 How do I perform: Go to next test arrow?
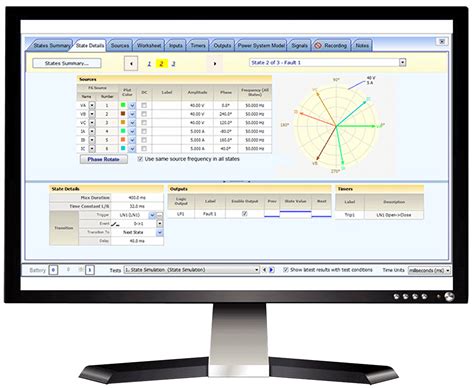272,270
